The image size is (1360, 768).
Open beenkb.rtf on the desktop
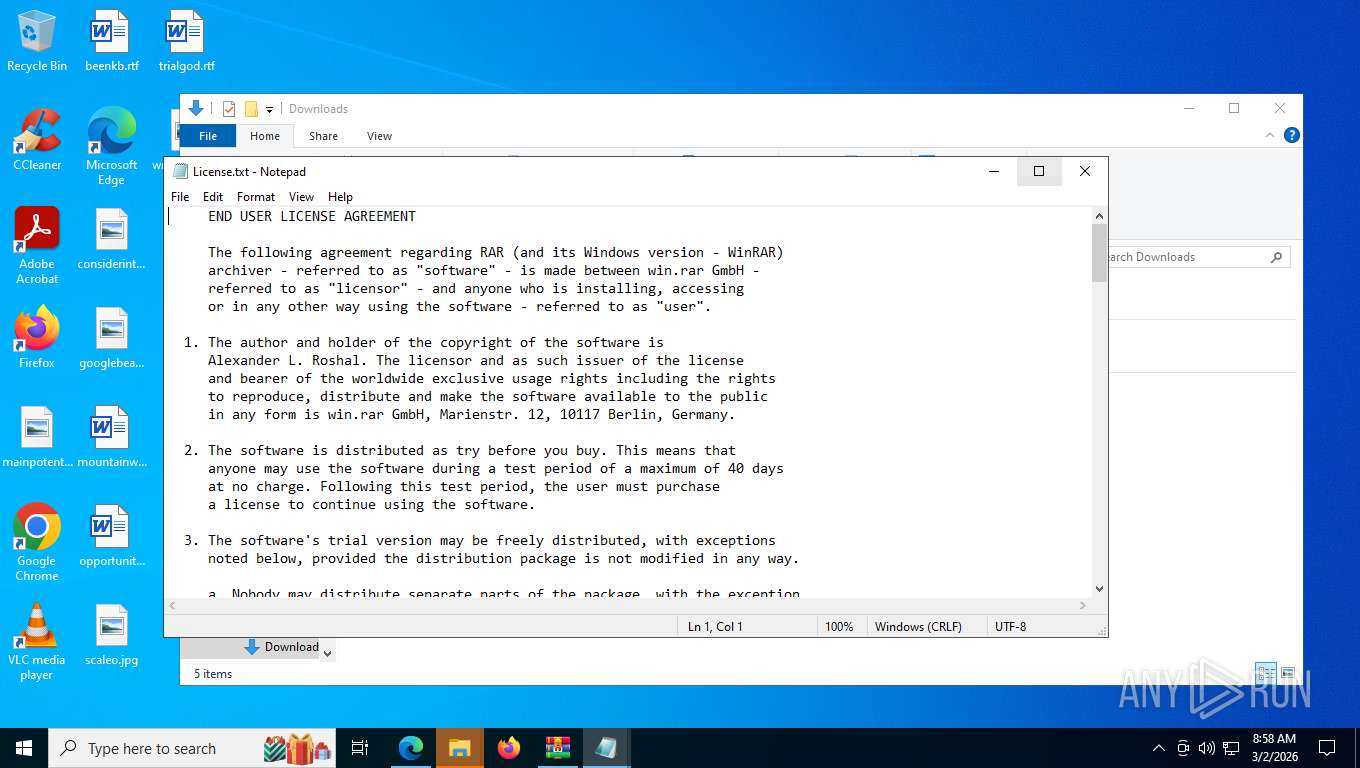tap(111, 41)
